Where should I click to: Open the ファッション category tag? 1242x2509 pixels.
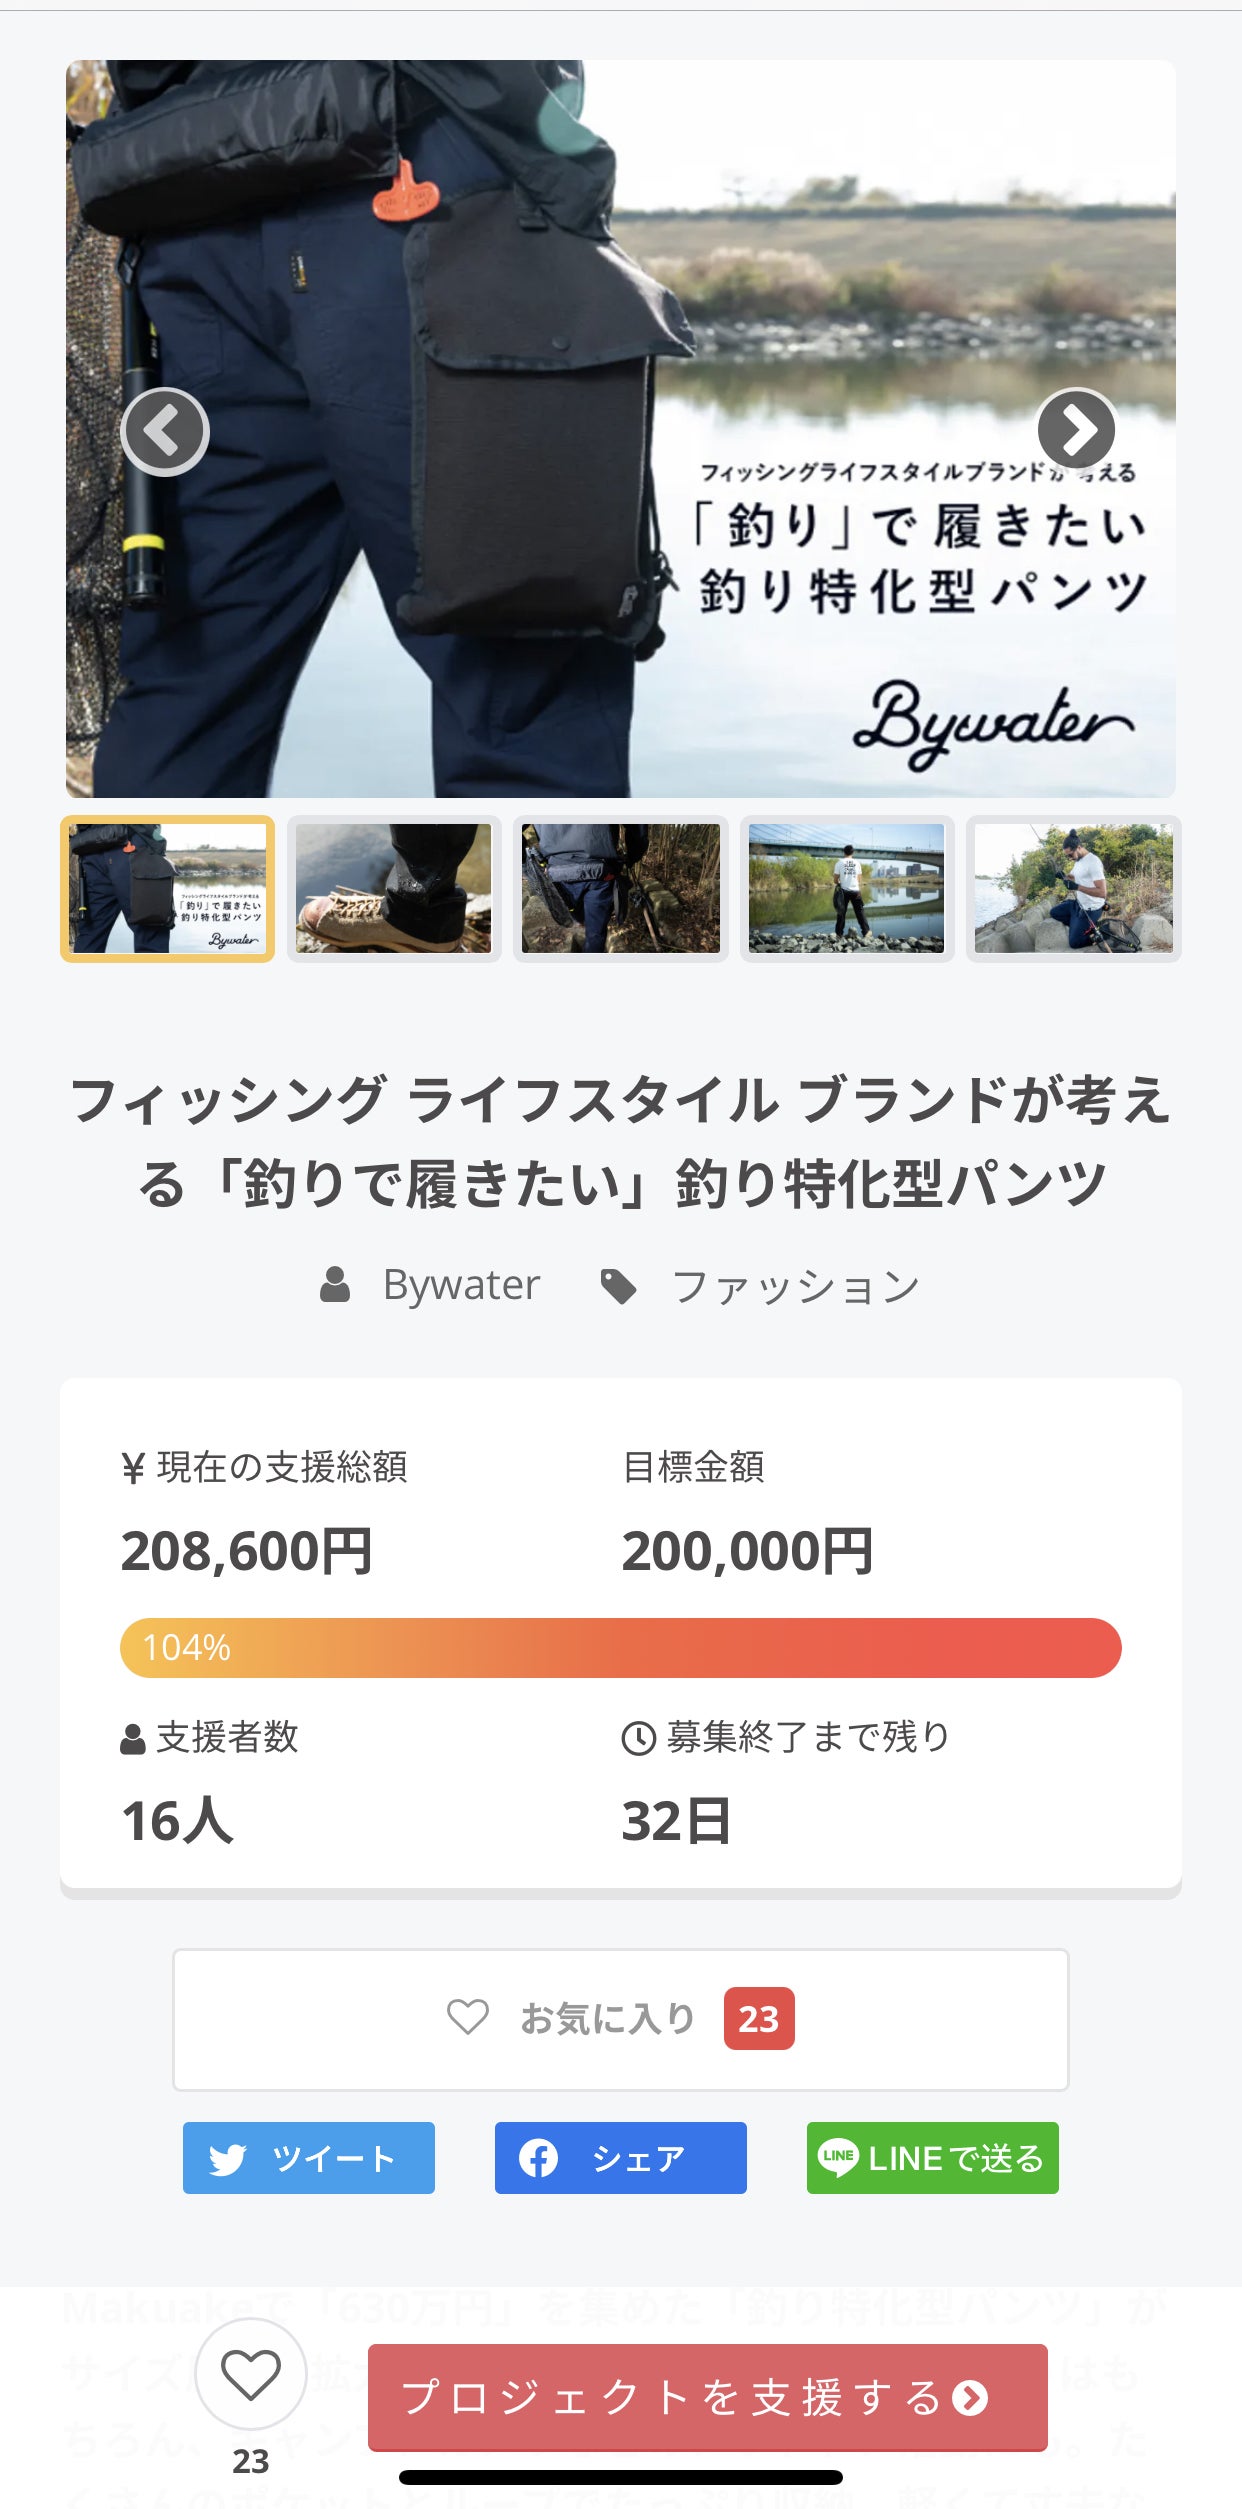(796, 1287)
